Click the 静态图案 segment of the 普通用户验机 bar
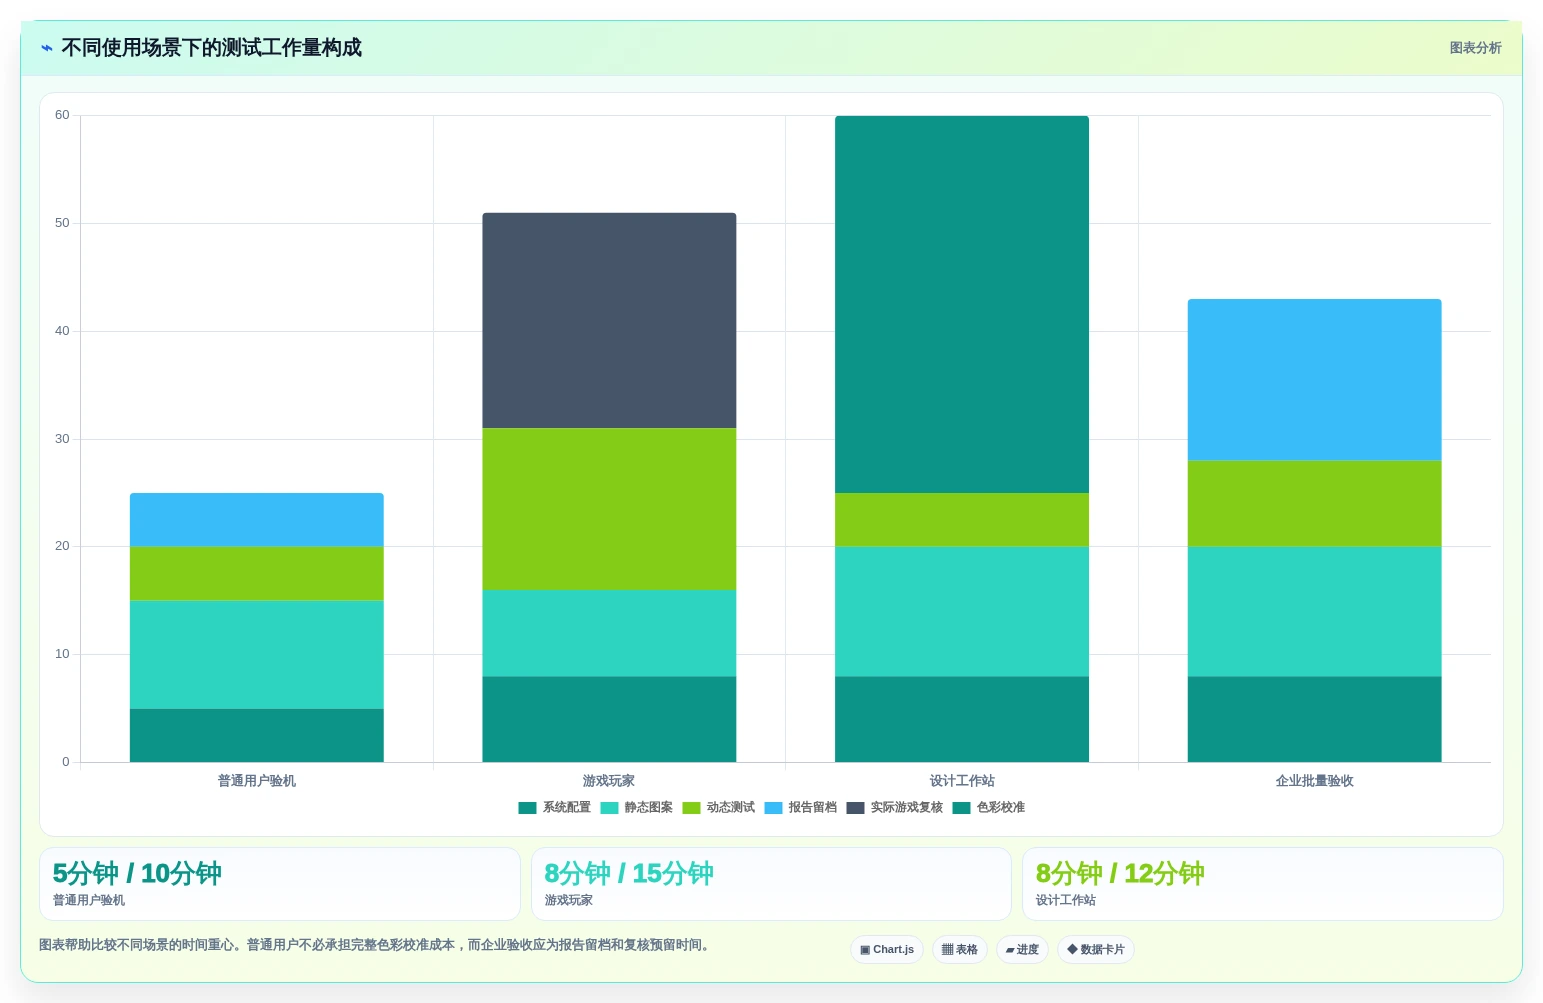1543x1003 pixels. click(x=257, y=655)
